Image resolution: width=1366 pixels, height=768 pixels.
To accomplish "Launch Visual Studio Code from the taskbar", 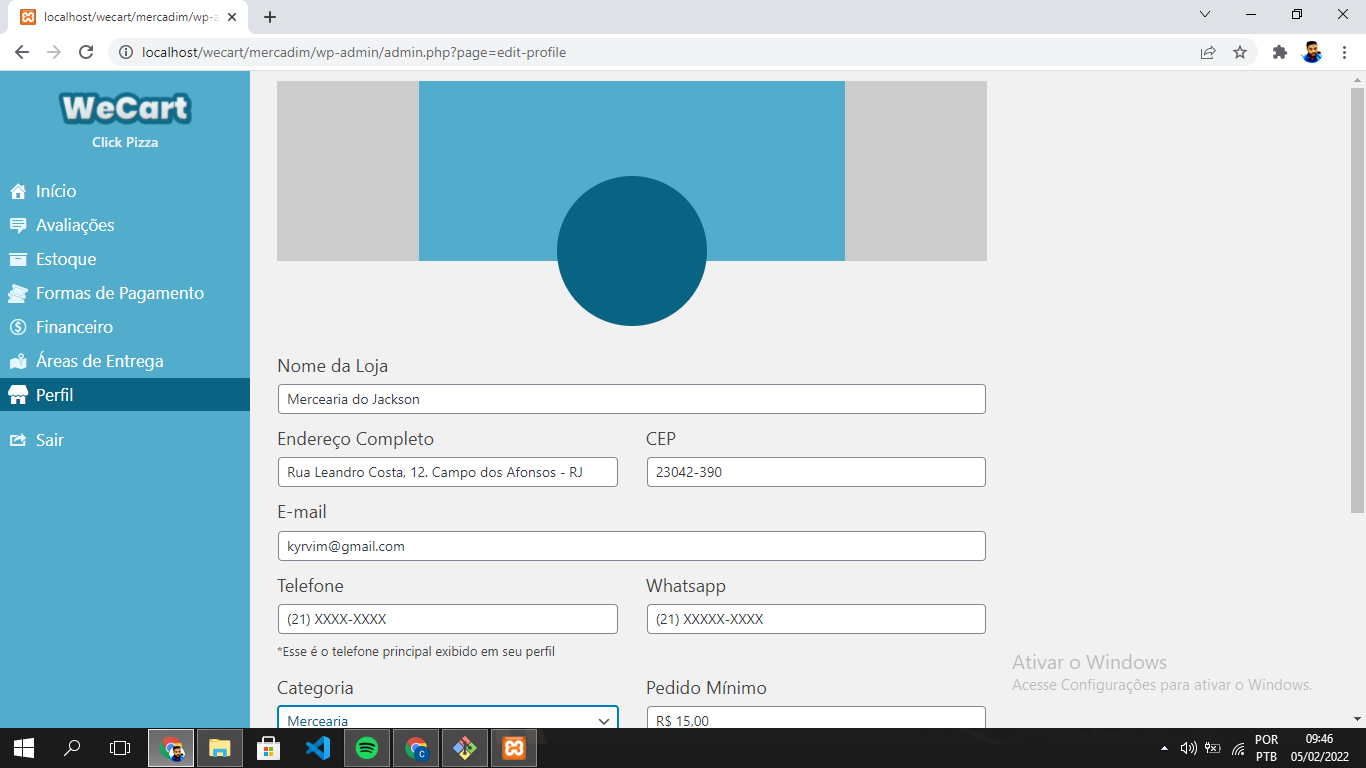I will (318, 747).
